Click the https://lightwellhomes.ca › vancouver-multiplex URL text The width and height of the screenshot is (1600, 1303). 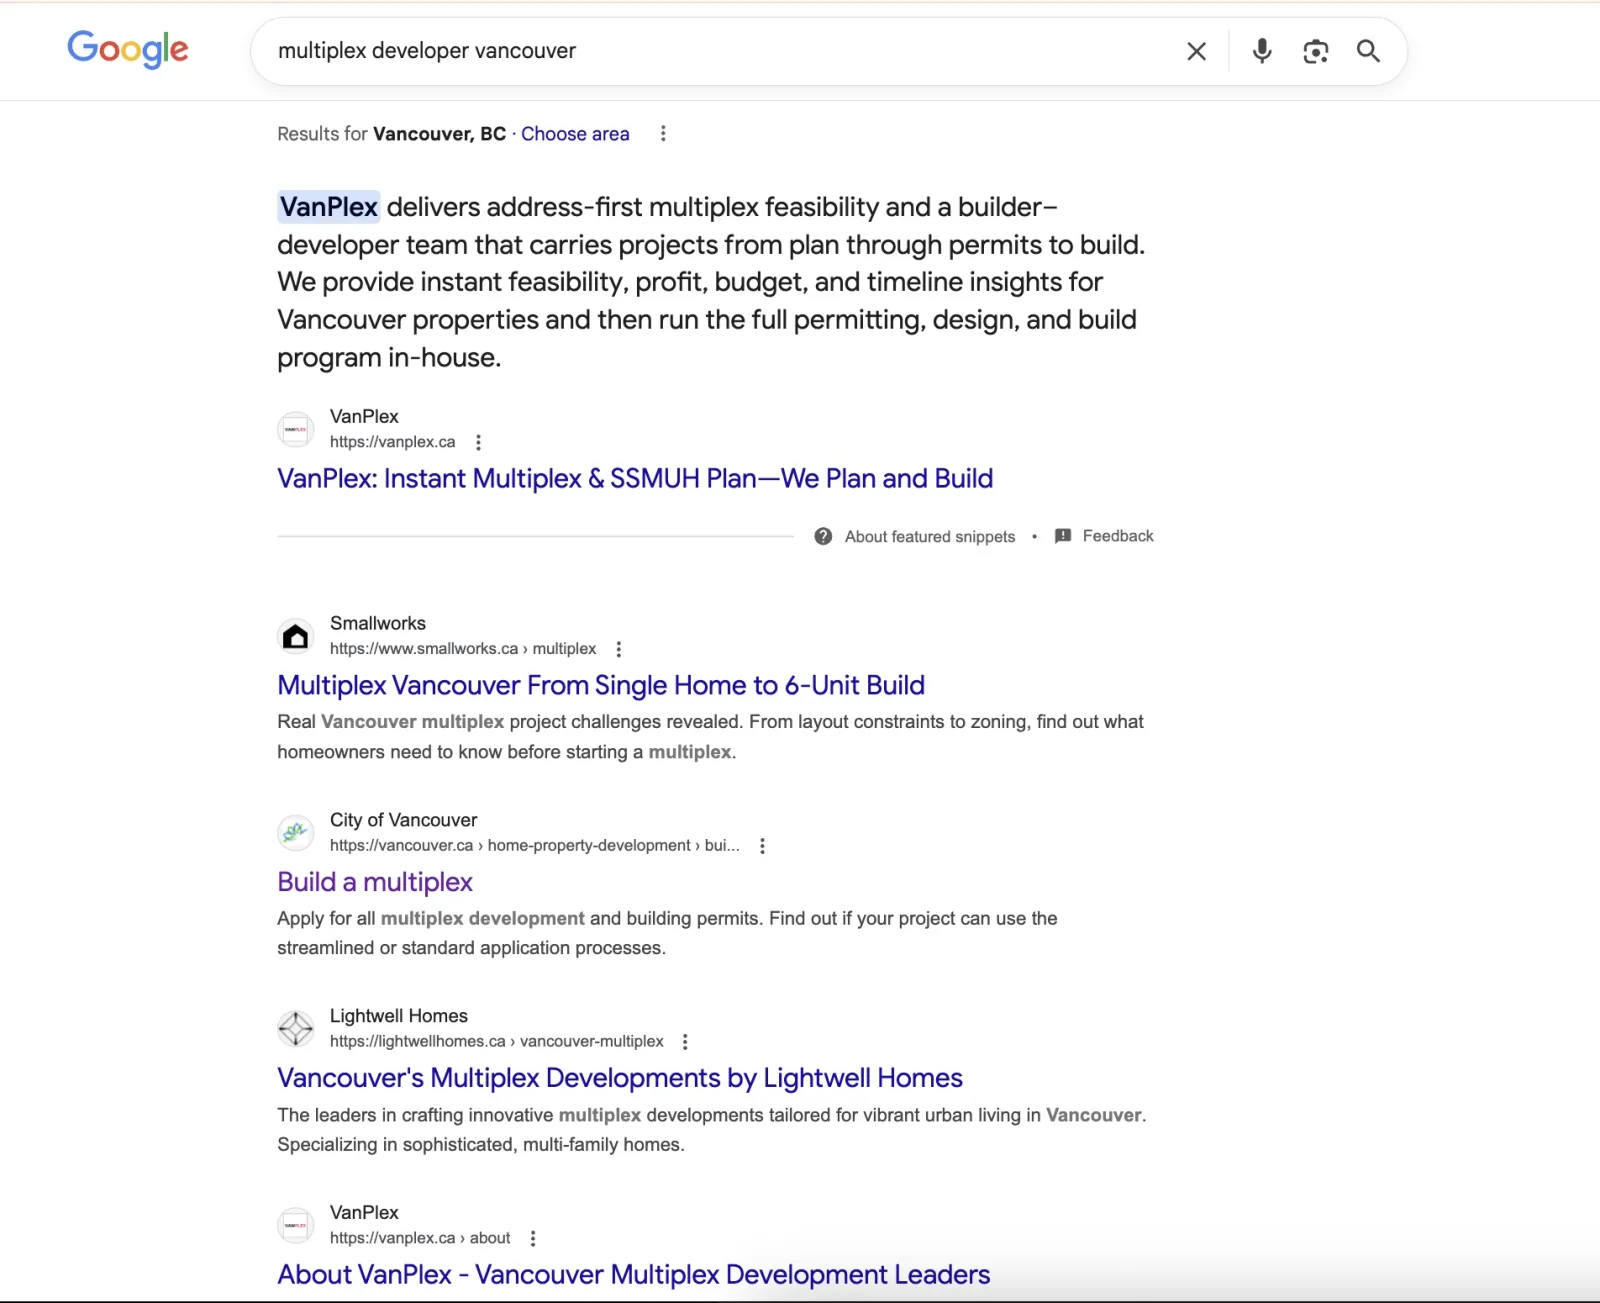pos(497,1042)
